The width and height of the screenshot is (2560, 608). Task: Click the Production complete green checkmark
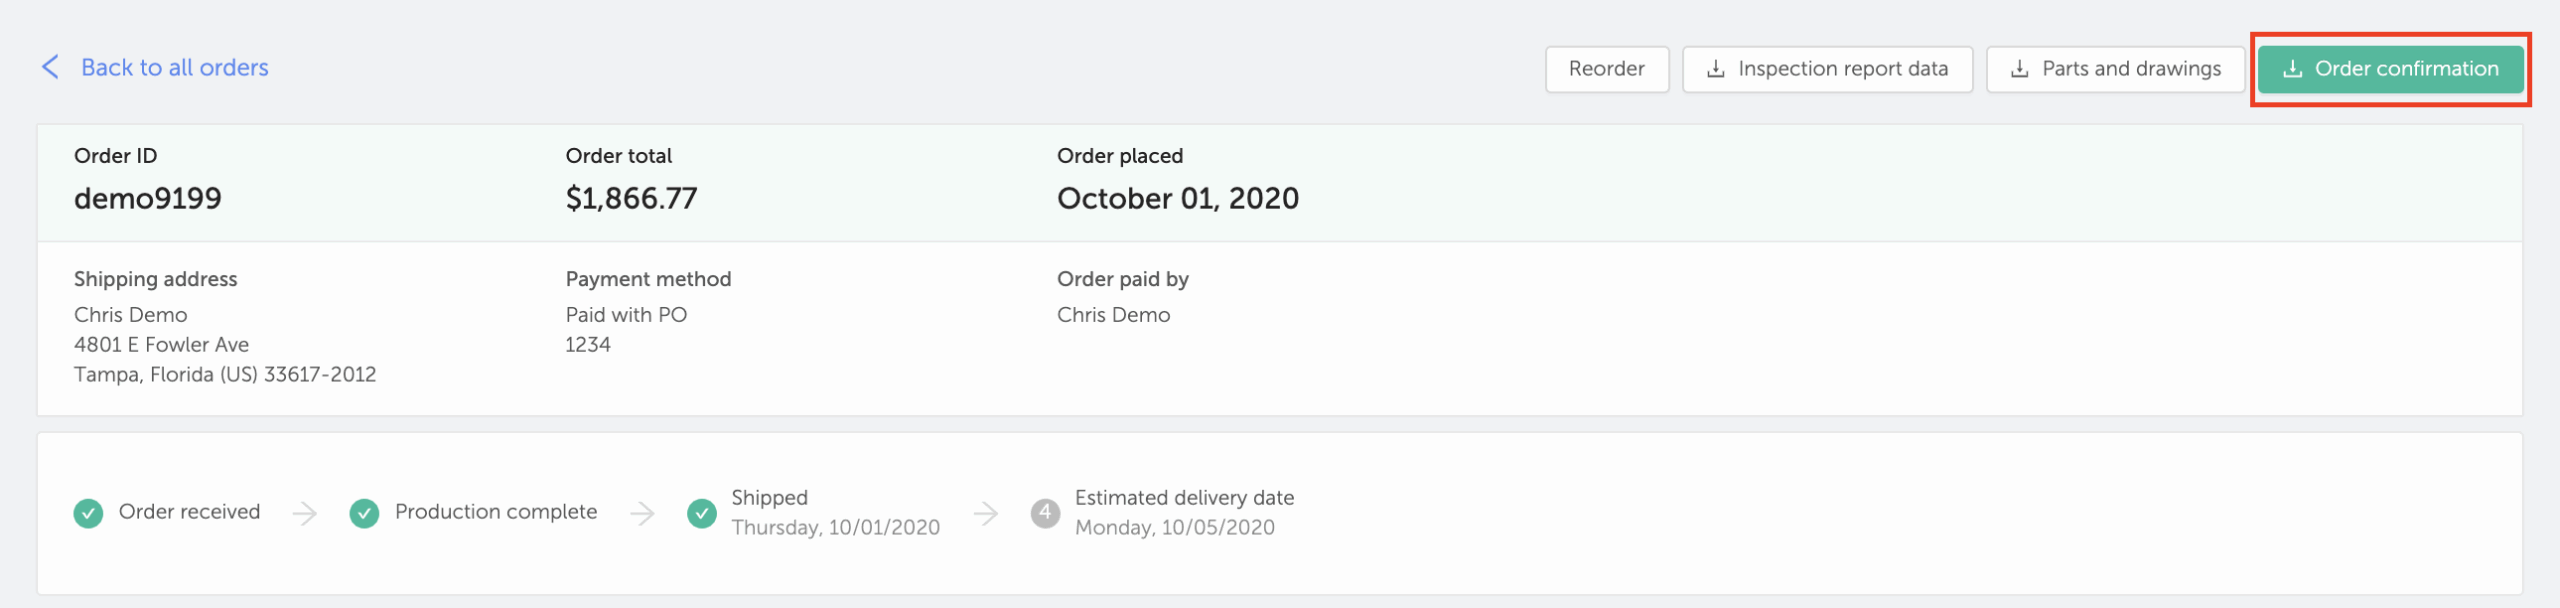pyautogui.click(x=364, y=513)
